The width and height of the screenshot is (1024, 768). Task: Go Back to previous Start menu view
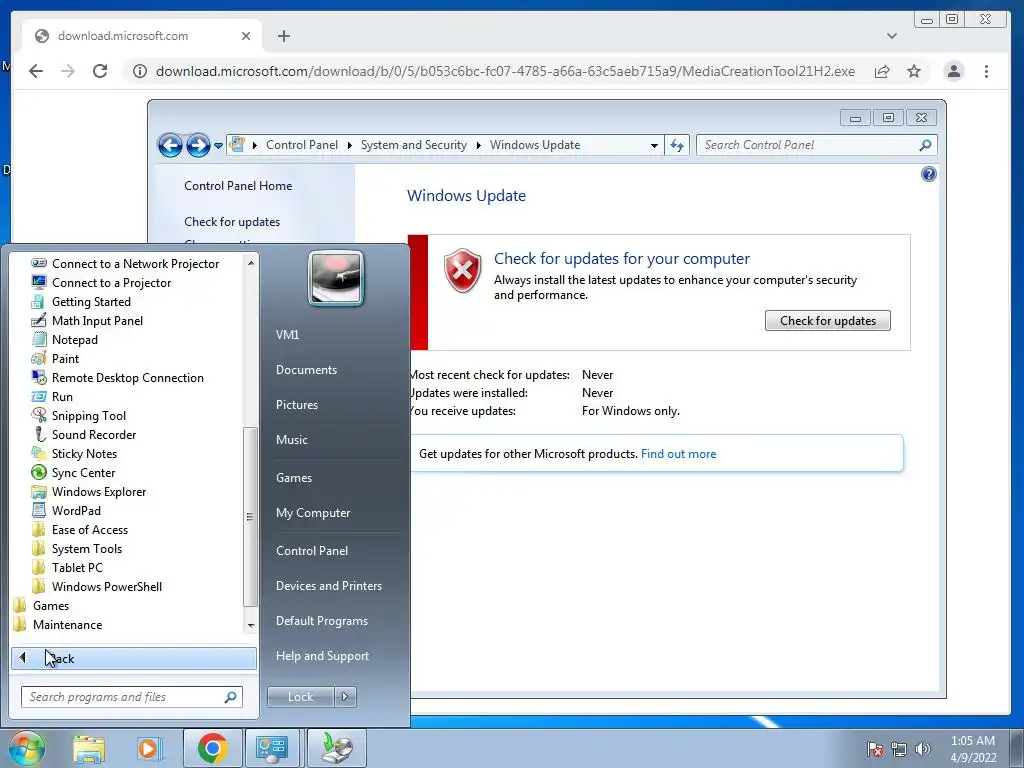click(x=134, y=658)
